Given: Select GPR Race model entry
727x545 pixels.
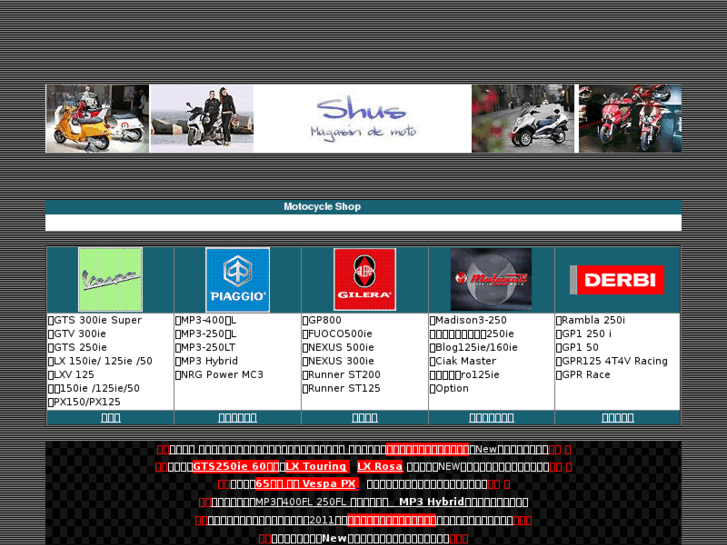Looking at the screenshot, I should (x=583, y=375).
